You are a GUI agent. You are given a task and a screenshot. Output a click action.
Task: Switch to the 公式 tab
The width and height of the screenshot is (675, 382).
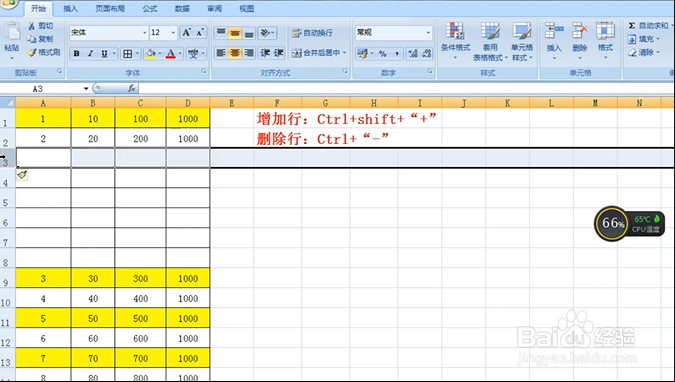[149, 9]
